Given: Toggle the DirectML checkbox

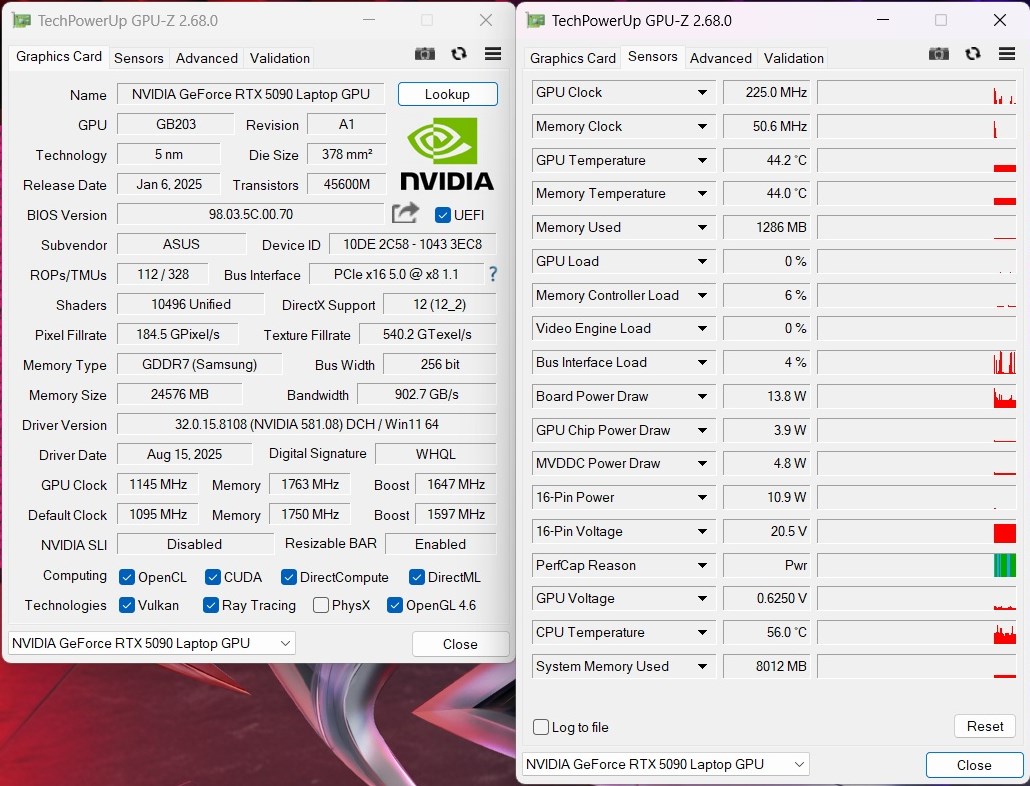Looking at the screenshot, I should pyautogui.click(x=416, y=577).
